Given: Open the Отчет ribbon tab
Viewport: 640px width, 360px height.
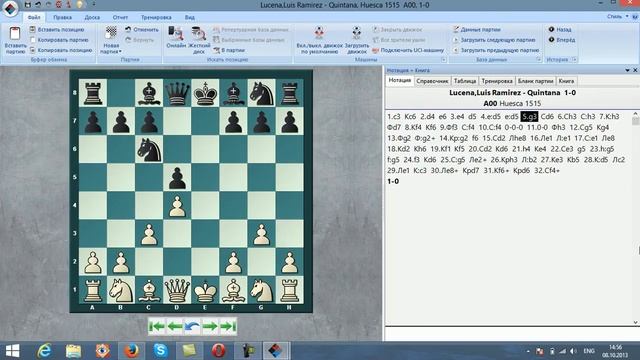Looking at the screenshot, I should [x=120, y=17].
